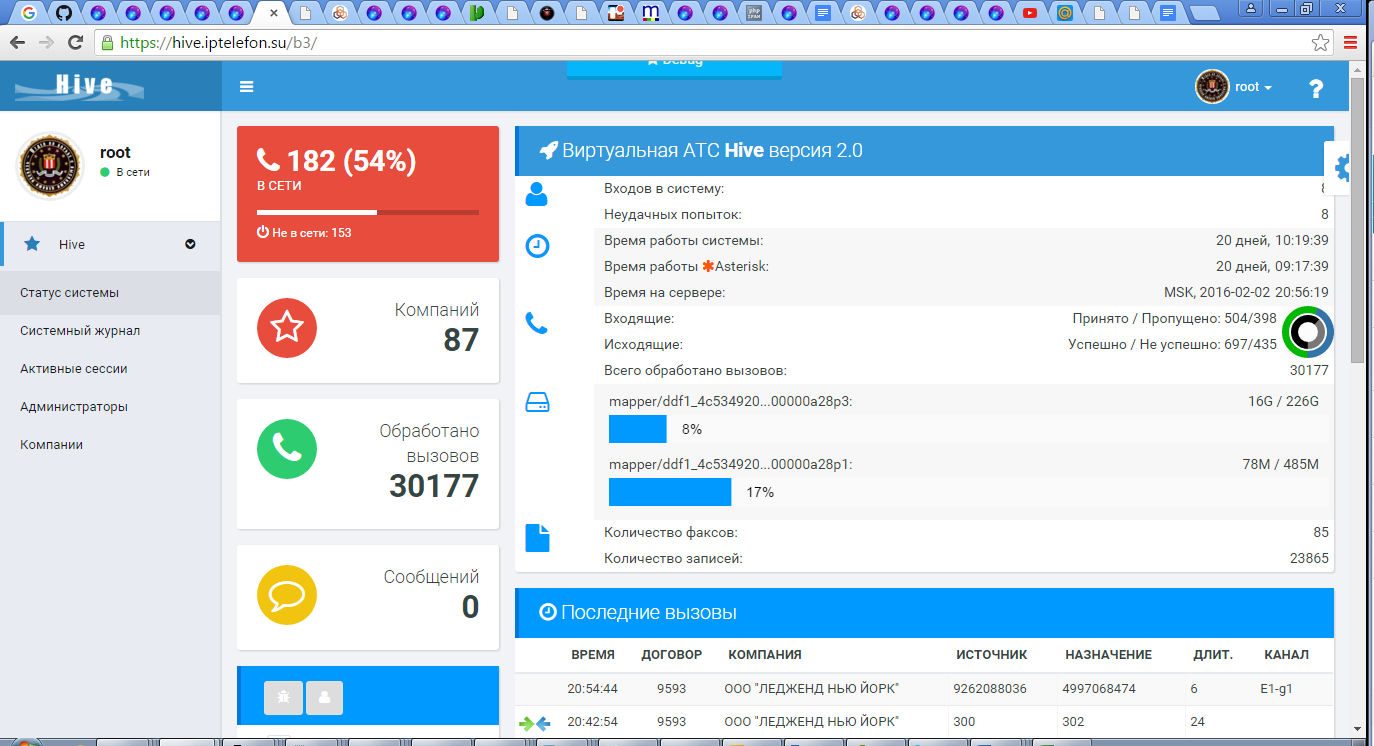Click the online users progress bar on red card
This screenshot has height=746, width=1374.
368,212
